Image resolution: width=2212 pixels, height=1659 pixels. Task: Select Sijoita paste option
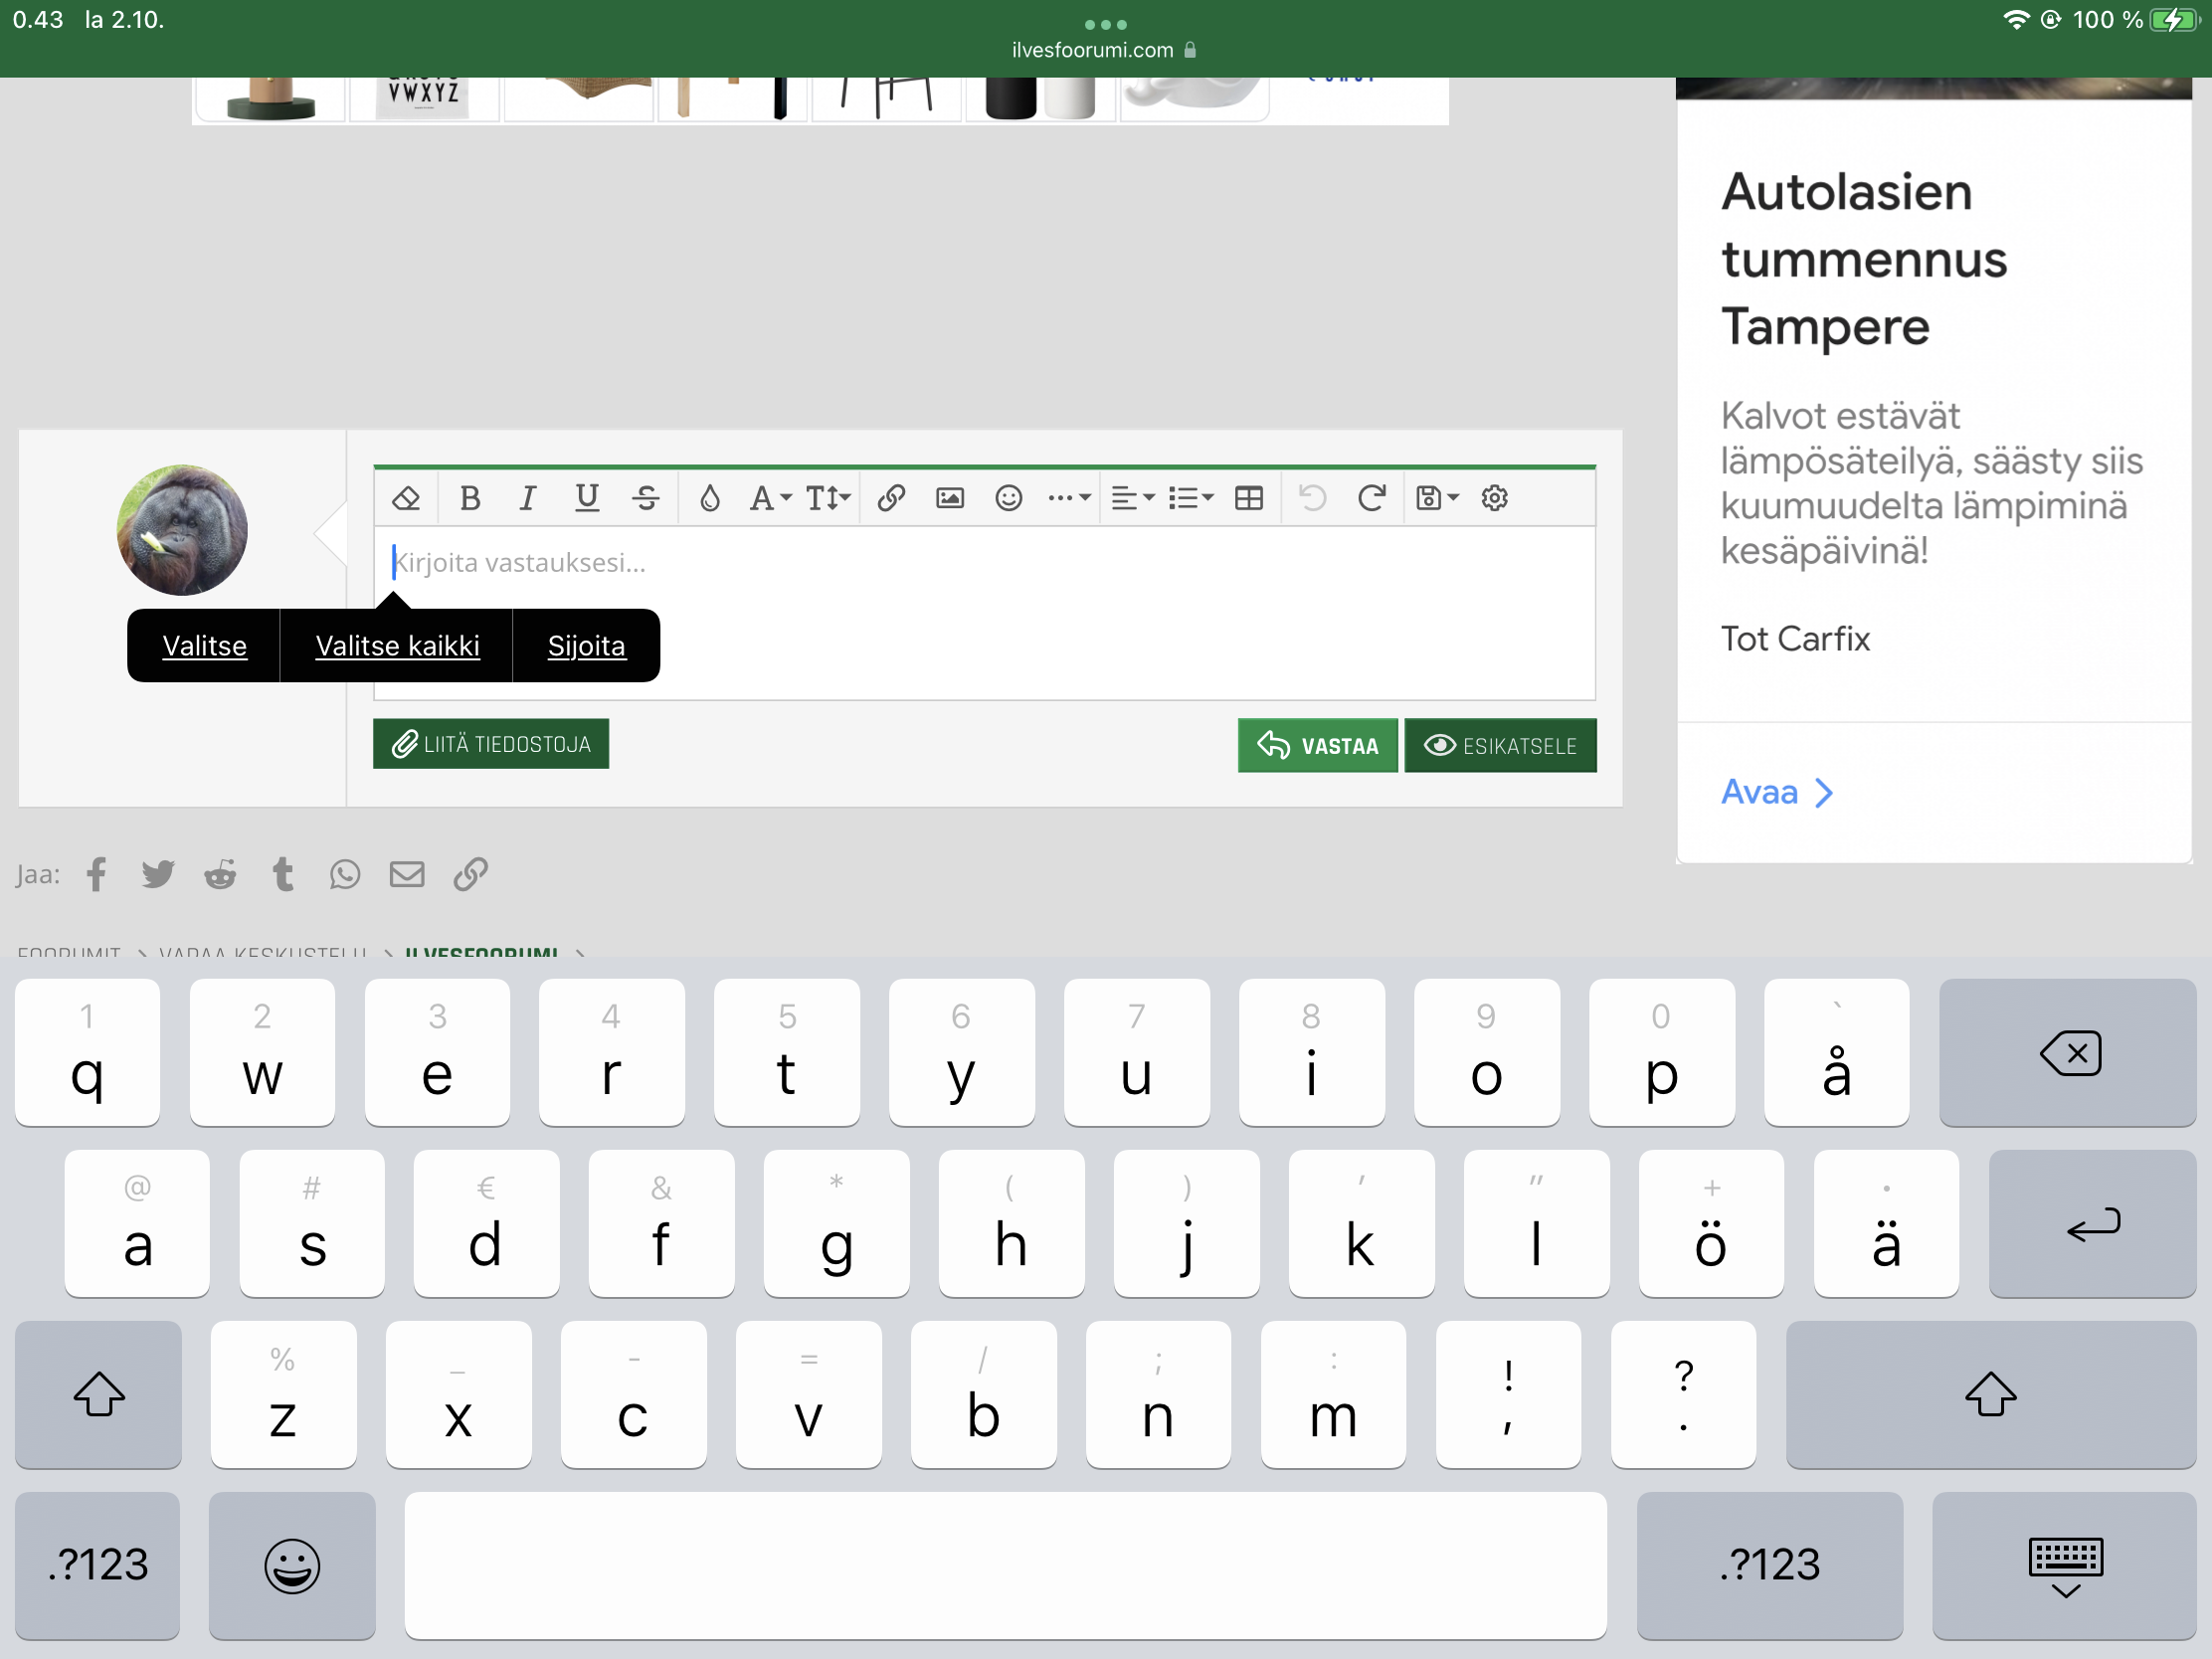[x=586, y=646]
